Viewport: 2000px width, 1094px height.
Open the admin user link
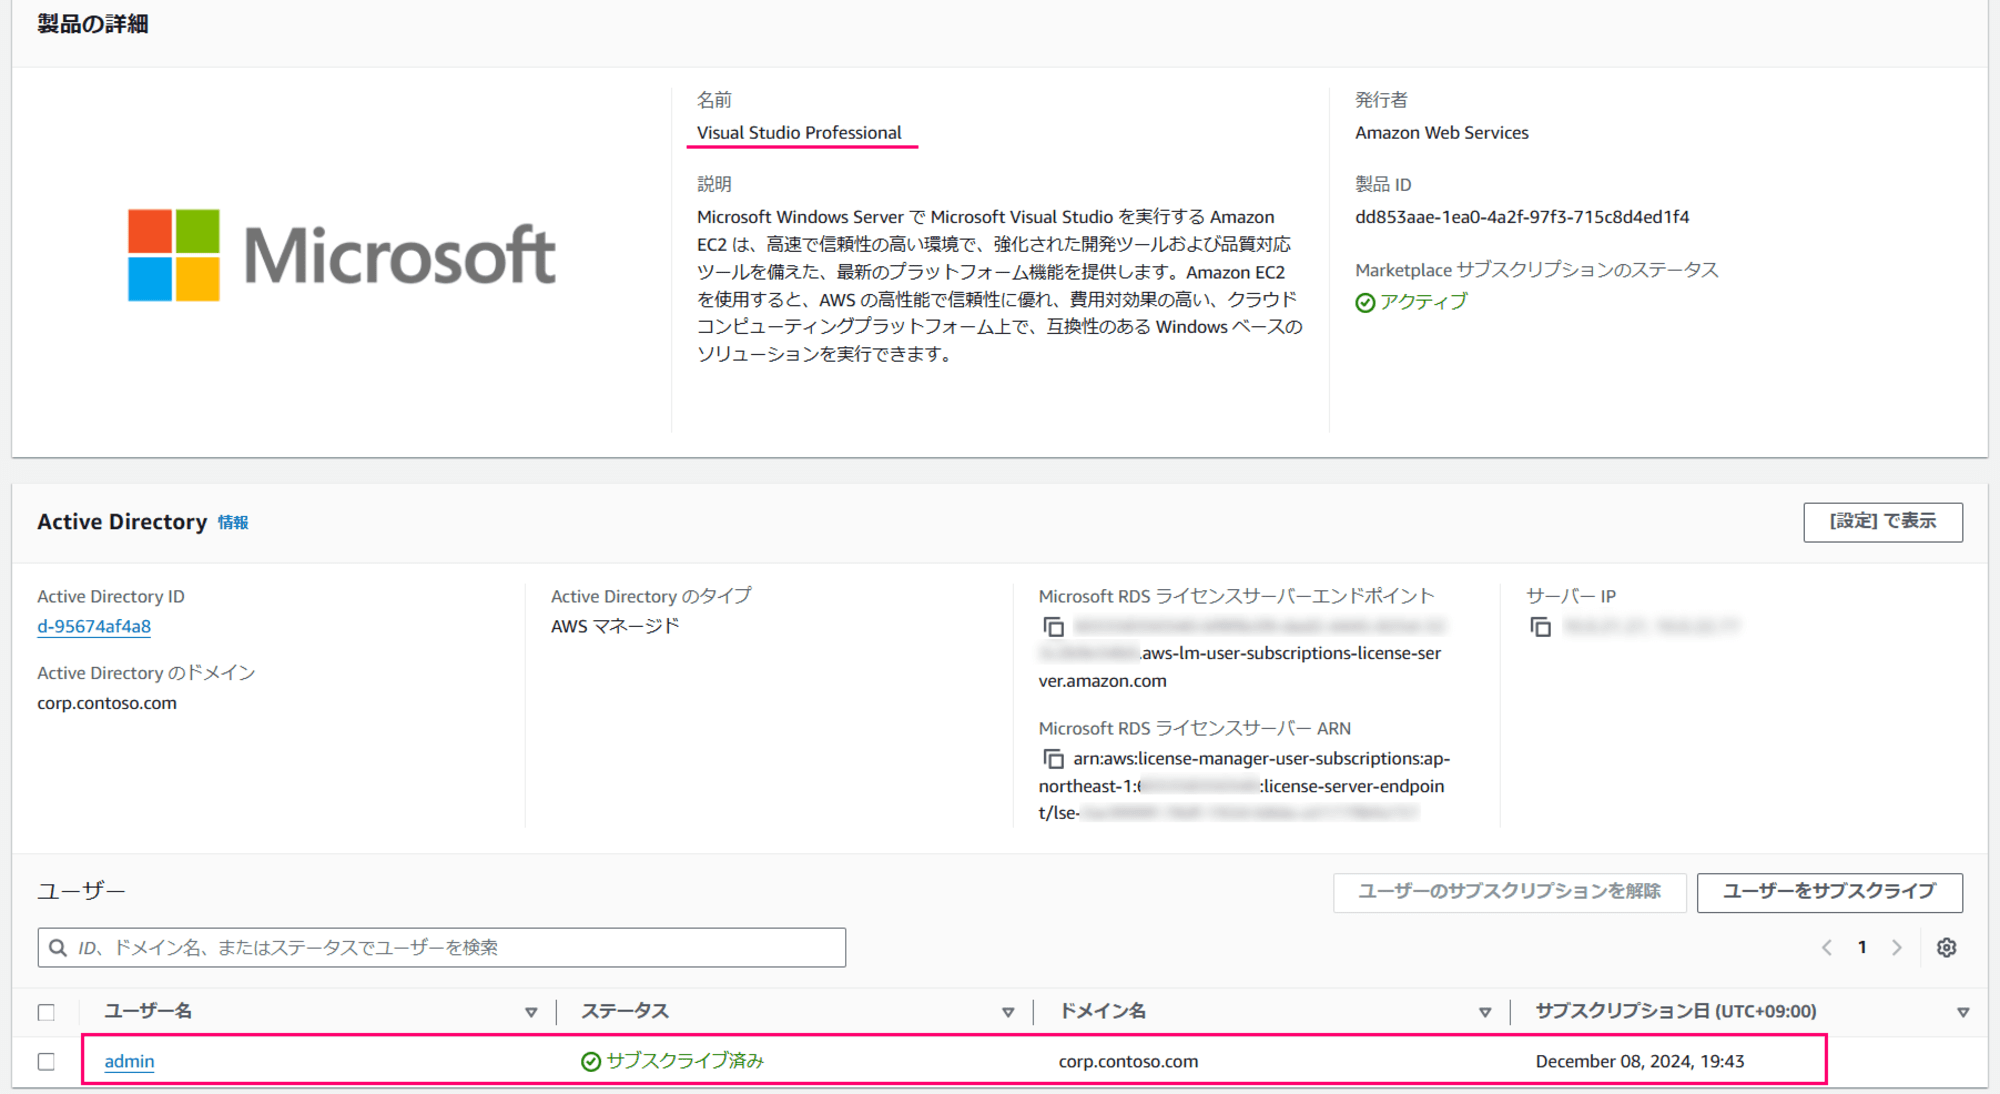[x=129, y=1061]
